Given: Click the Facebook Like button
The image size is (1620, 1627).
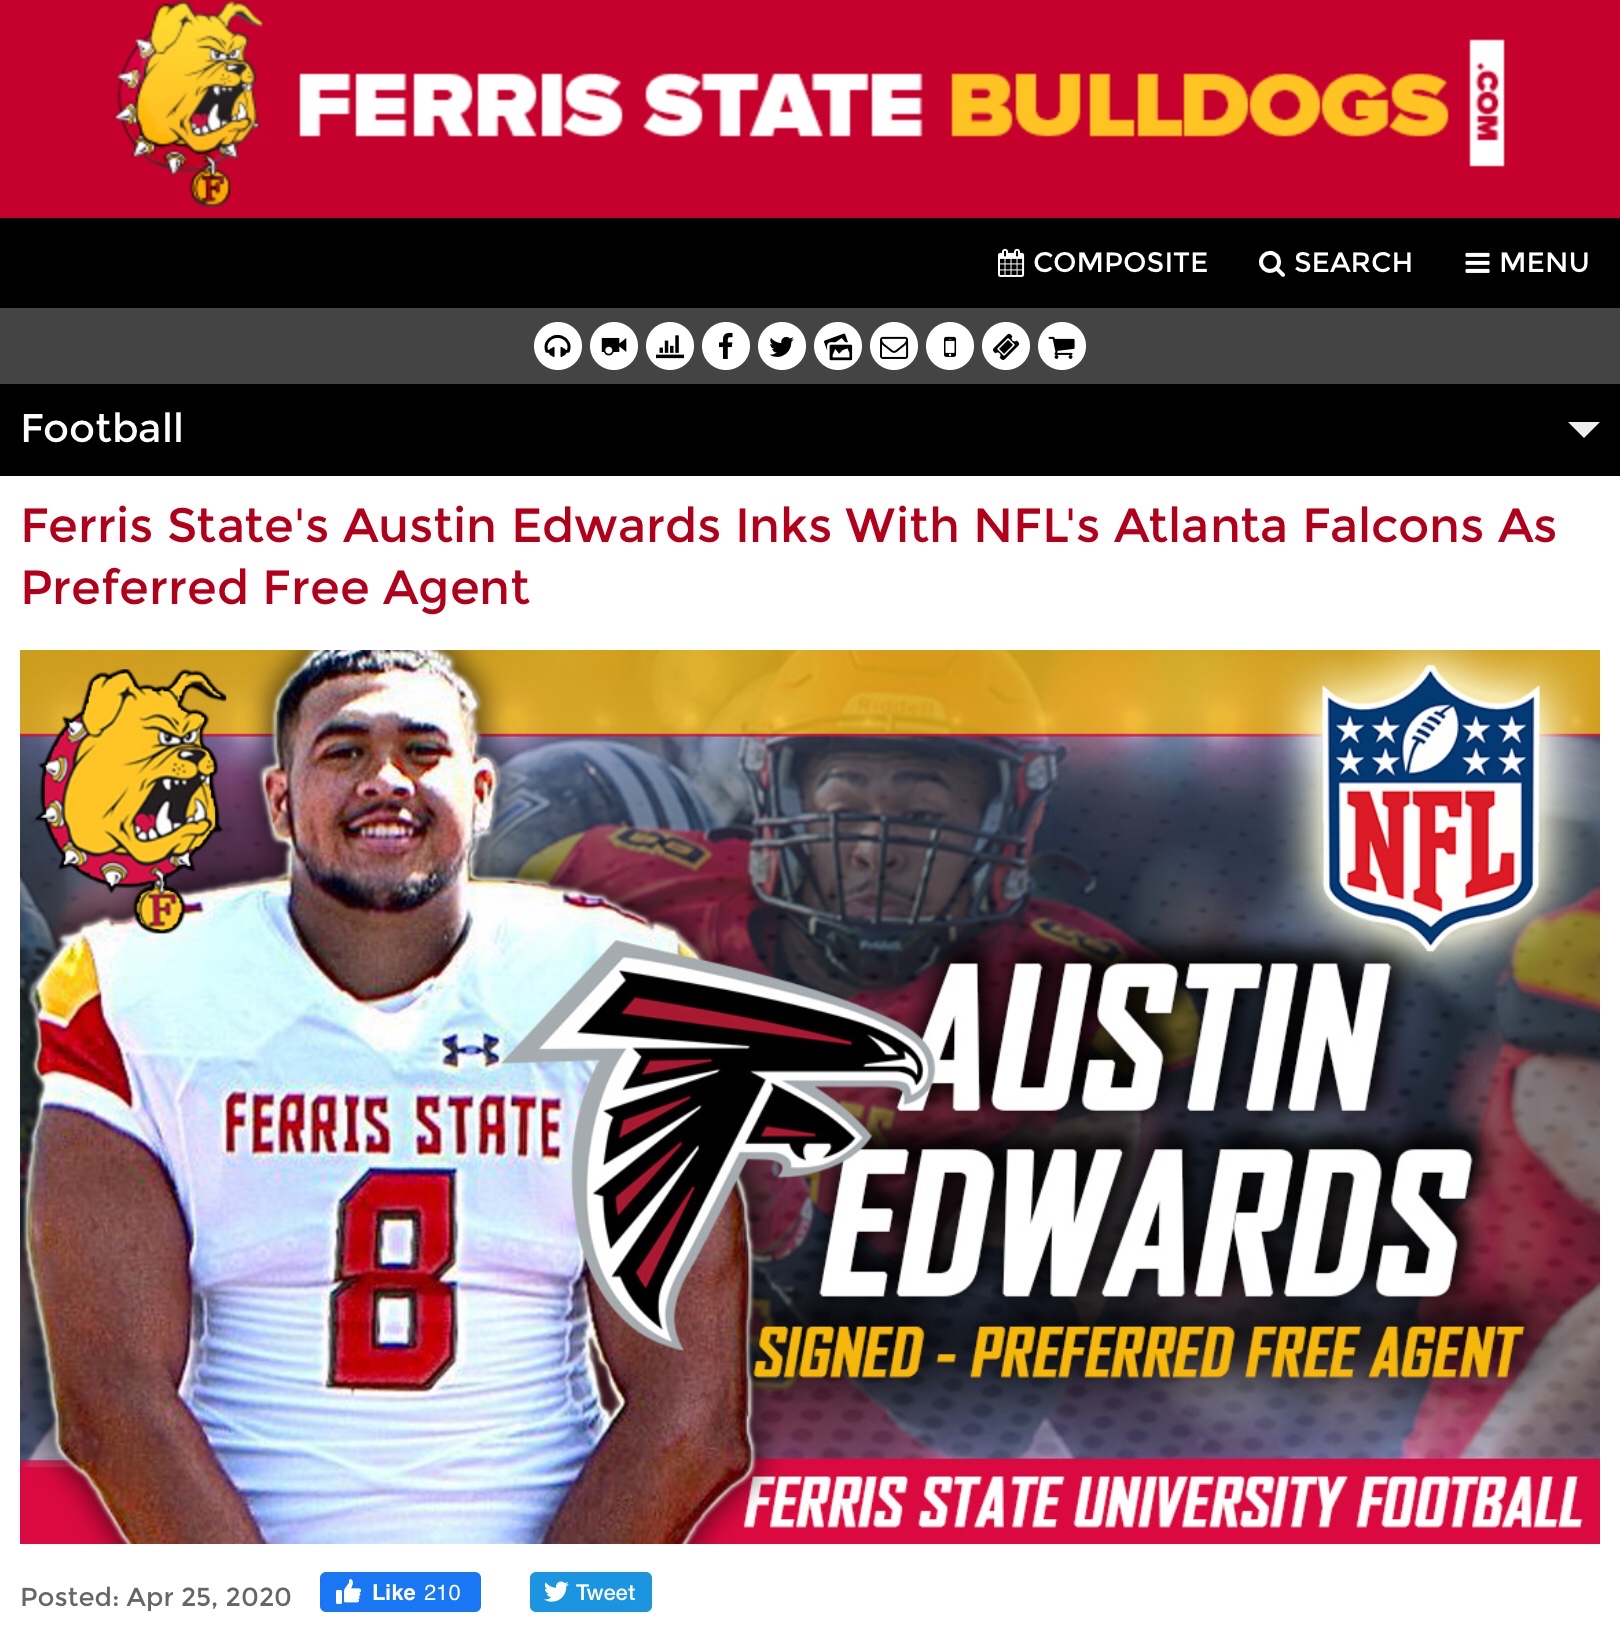Looking at the screenshot, I should pos(400,1592).
